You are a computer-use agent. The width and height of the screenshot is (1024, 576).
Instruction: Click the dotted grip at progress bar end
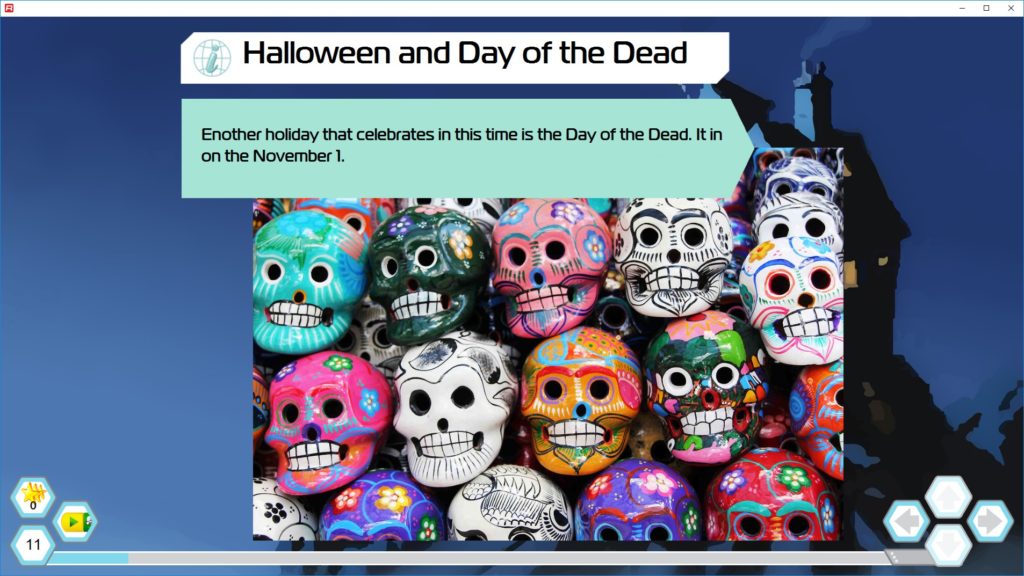pos(894,558)
